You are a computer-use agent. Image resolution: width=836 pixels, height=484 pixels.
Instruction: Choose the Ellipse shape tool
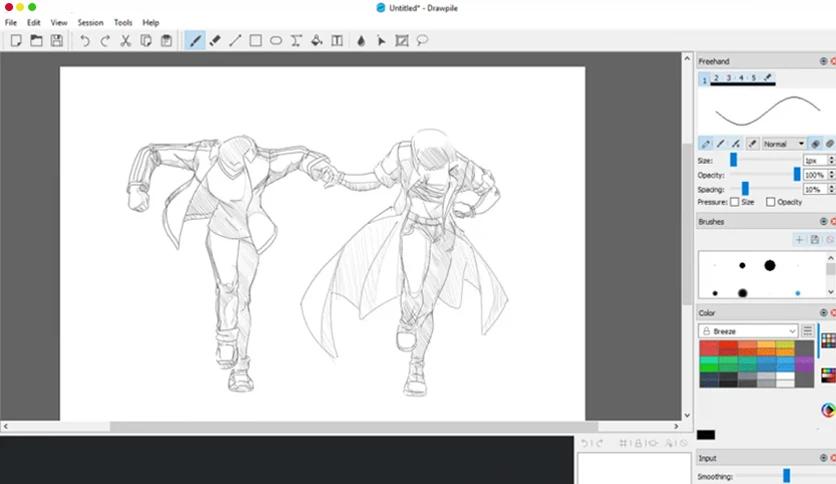pos(276,41)
